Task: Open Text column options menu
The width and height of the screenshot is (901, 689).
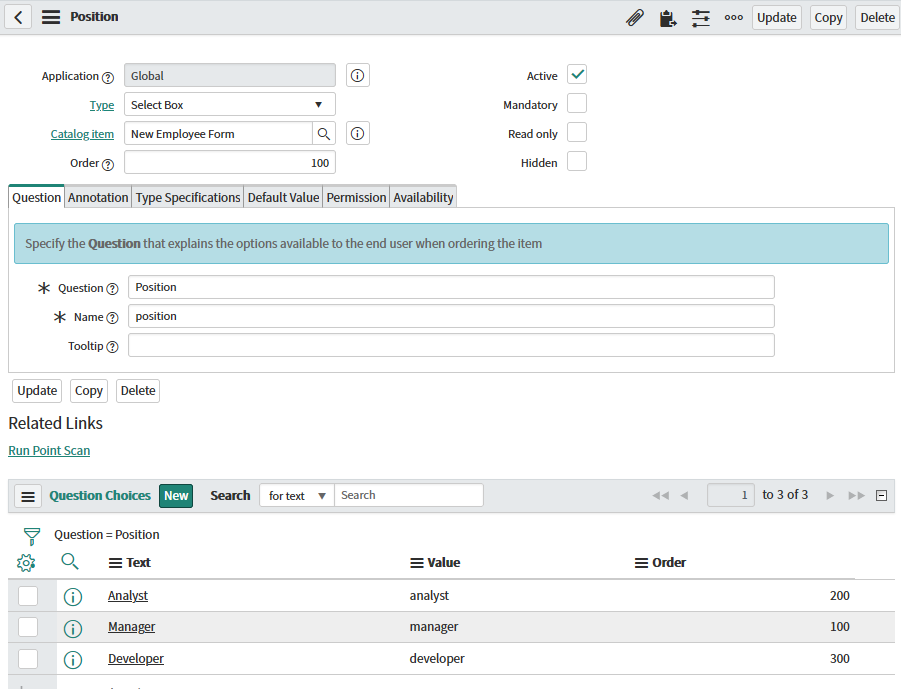Action: (x=115, y=563)
